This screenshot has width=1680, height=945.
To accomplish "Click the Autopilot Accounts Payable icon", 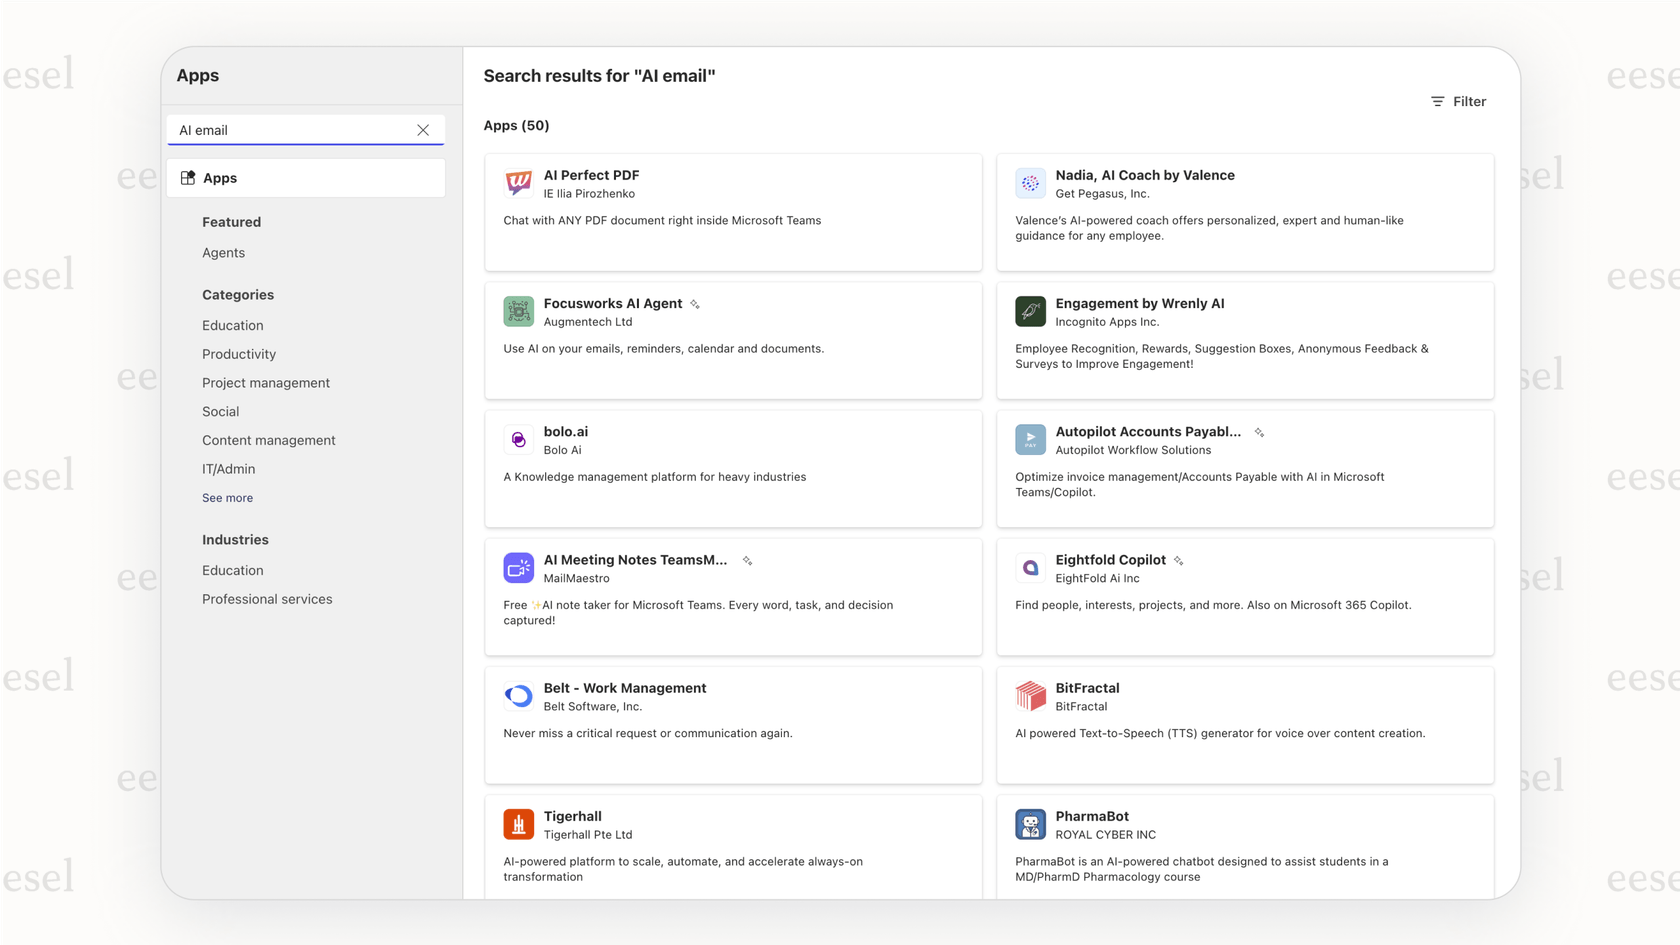I will pos(1030,439).
